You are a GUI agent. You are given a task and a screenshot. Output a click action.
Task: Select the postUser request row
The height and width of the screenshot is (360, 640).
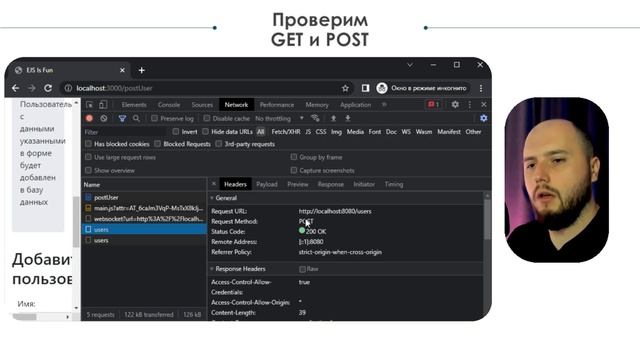(x=144, y=198)
